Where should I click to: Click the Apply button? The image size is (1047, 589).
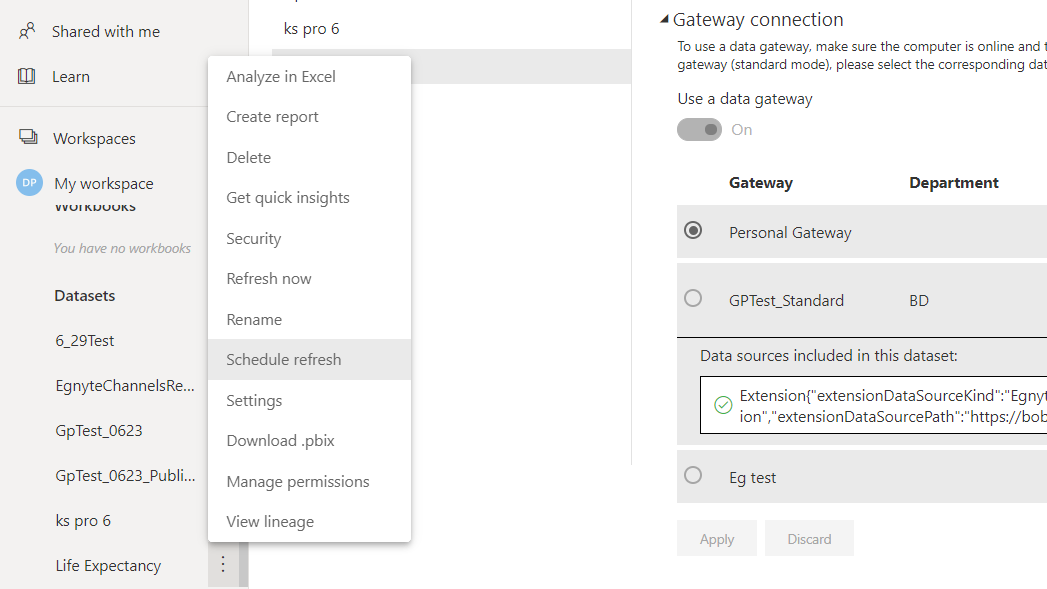[716, 538]
